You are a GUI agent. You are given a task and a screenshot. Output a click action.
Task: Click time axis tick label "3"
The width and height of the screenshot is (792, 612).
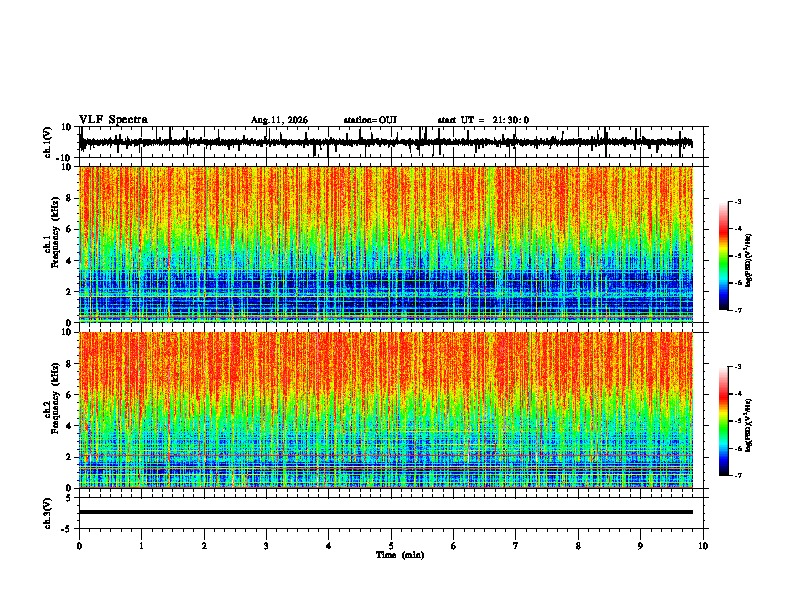click(x=266, y=546)
